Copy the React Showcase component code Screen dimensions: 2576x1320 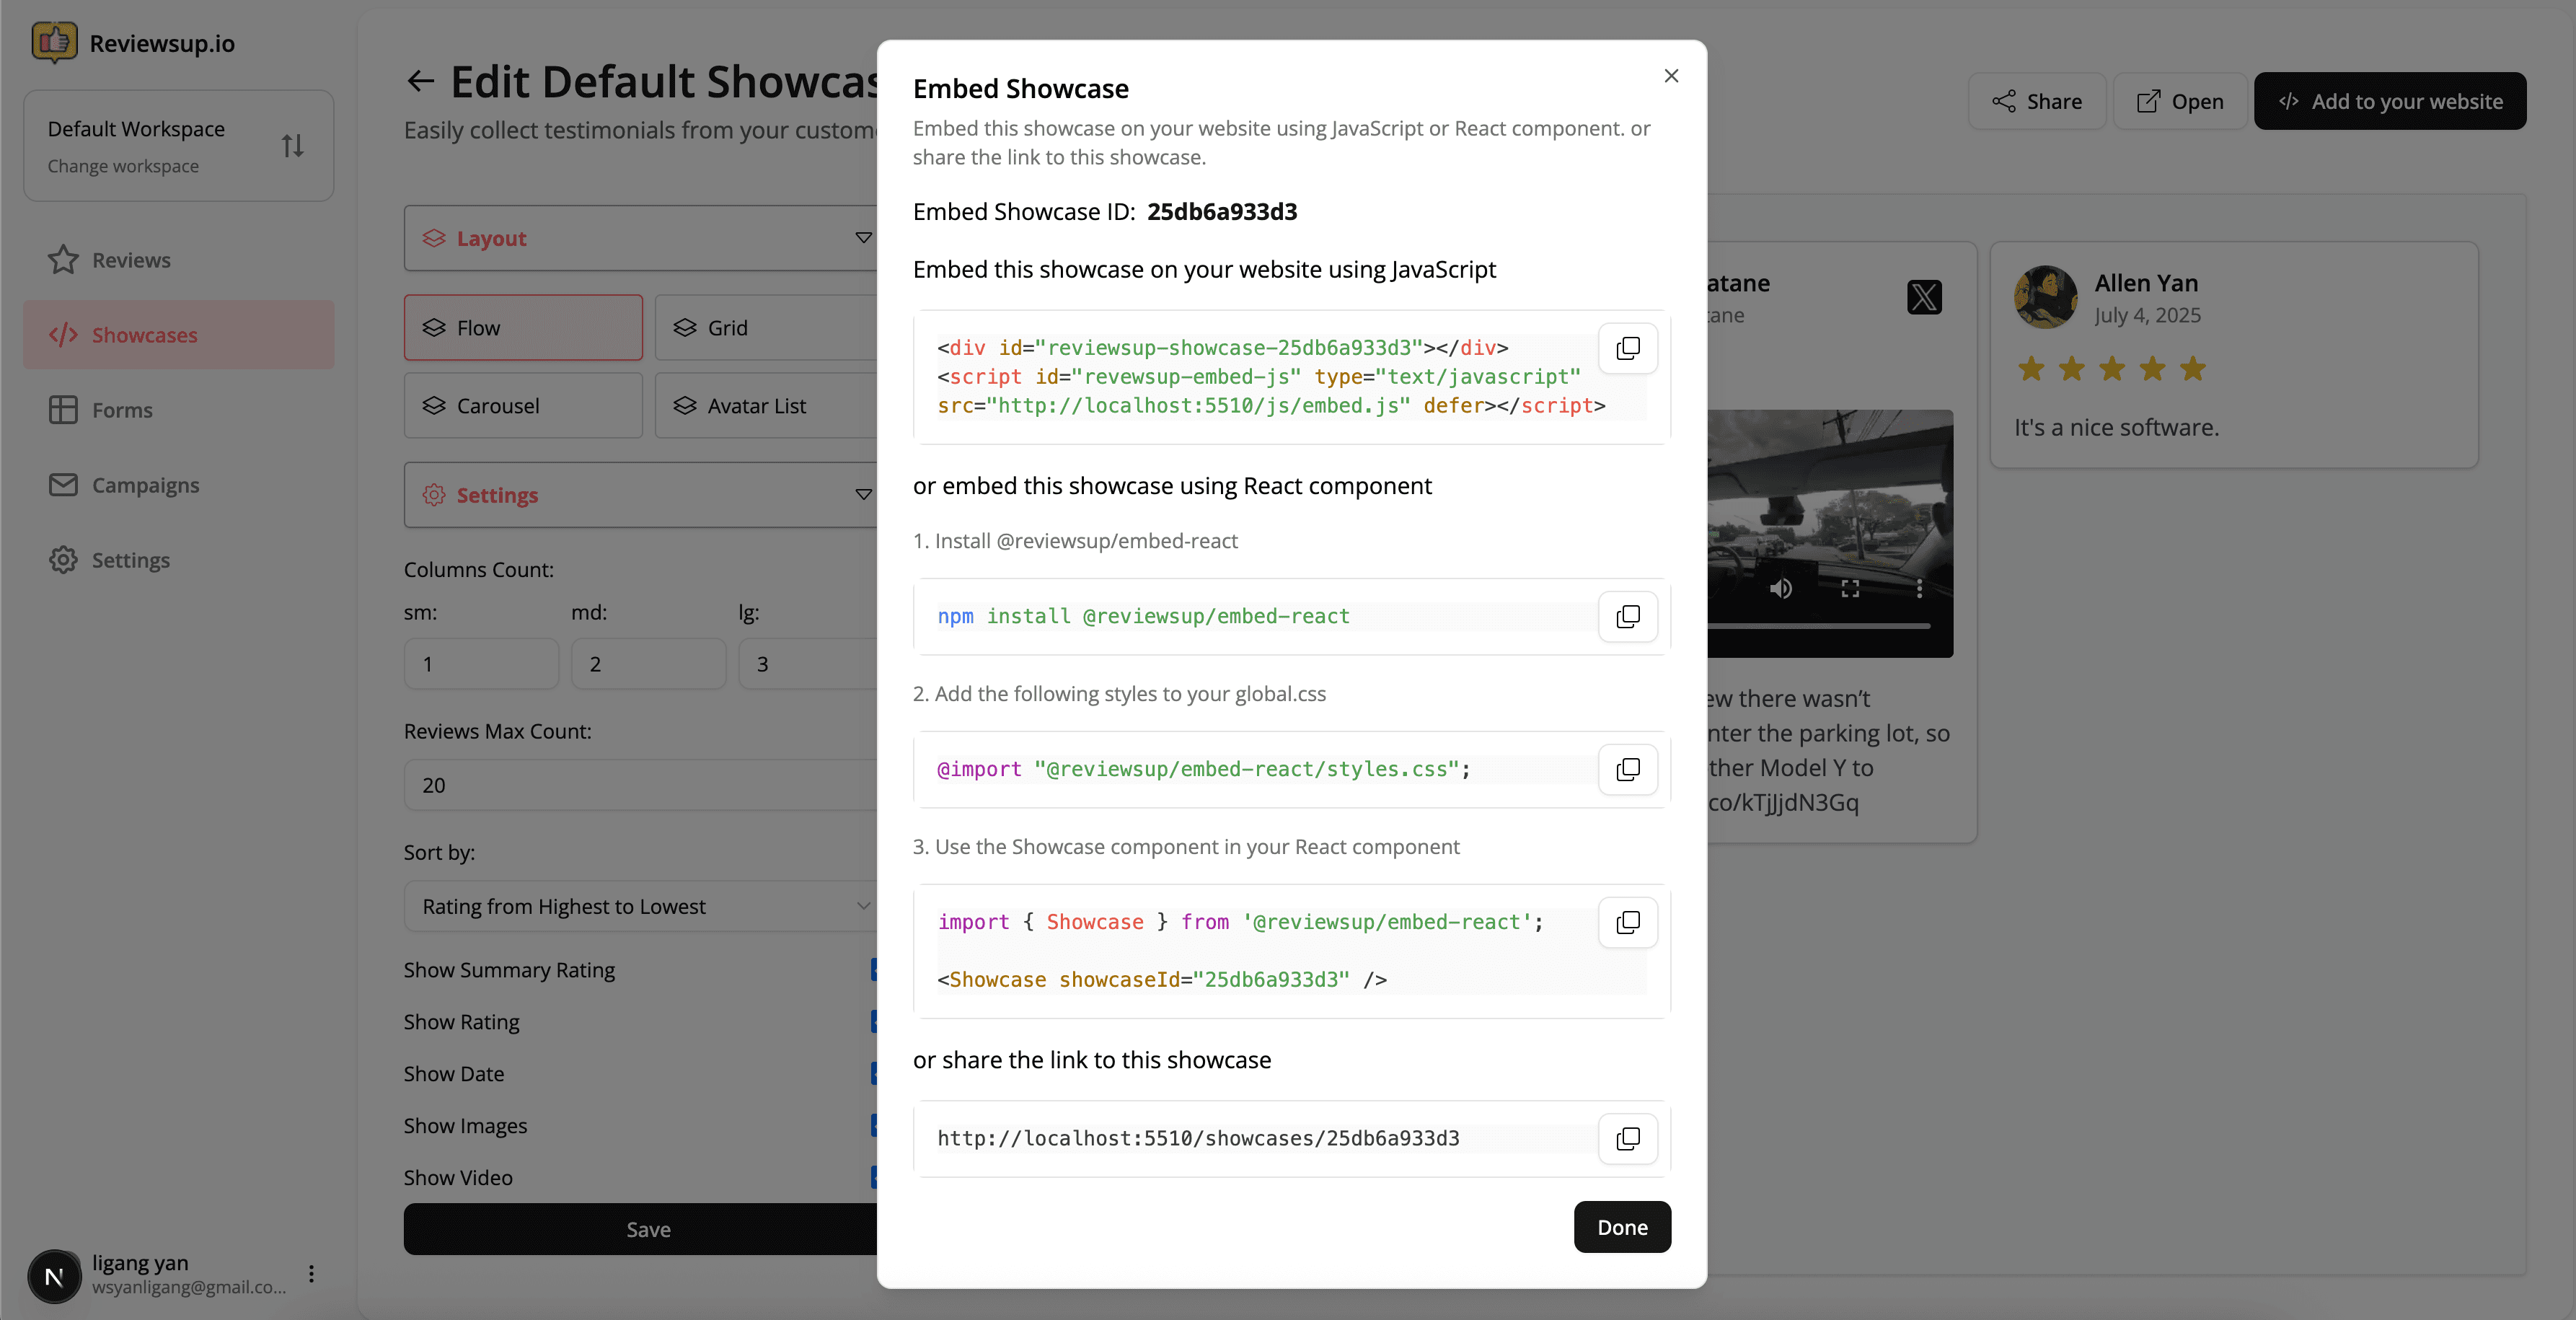point(1627,922)
